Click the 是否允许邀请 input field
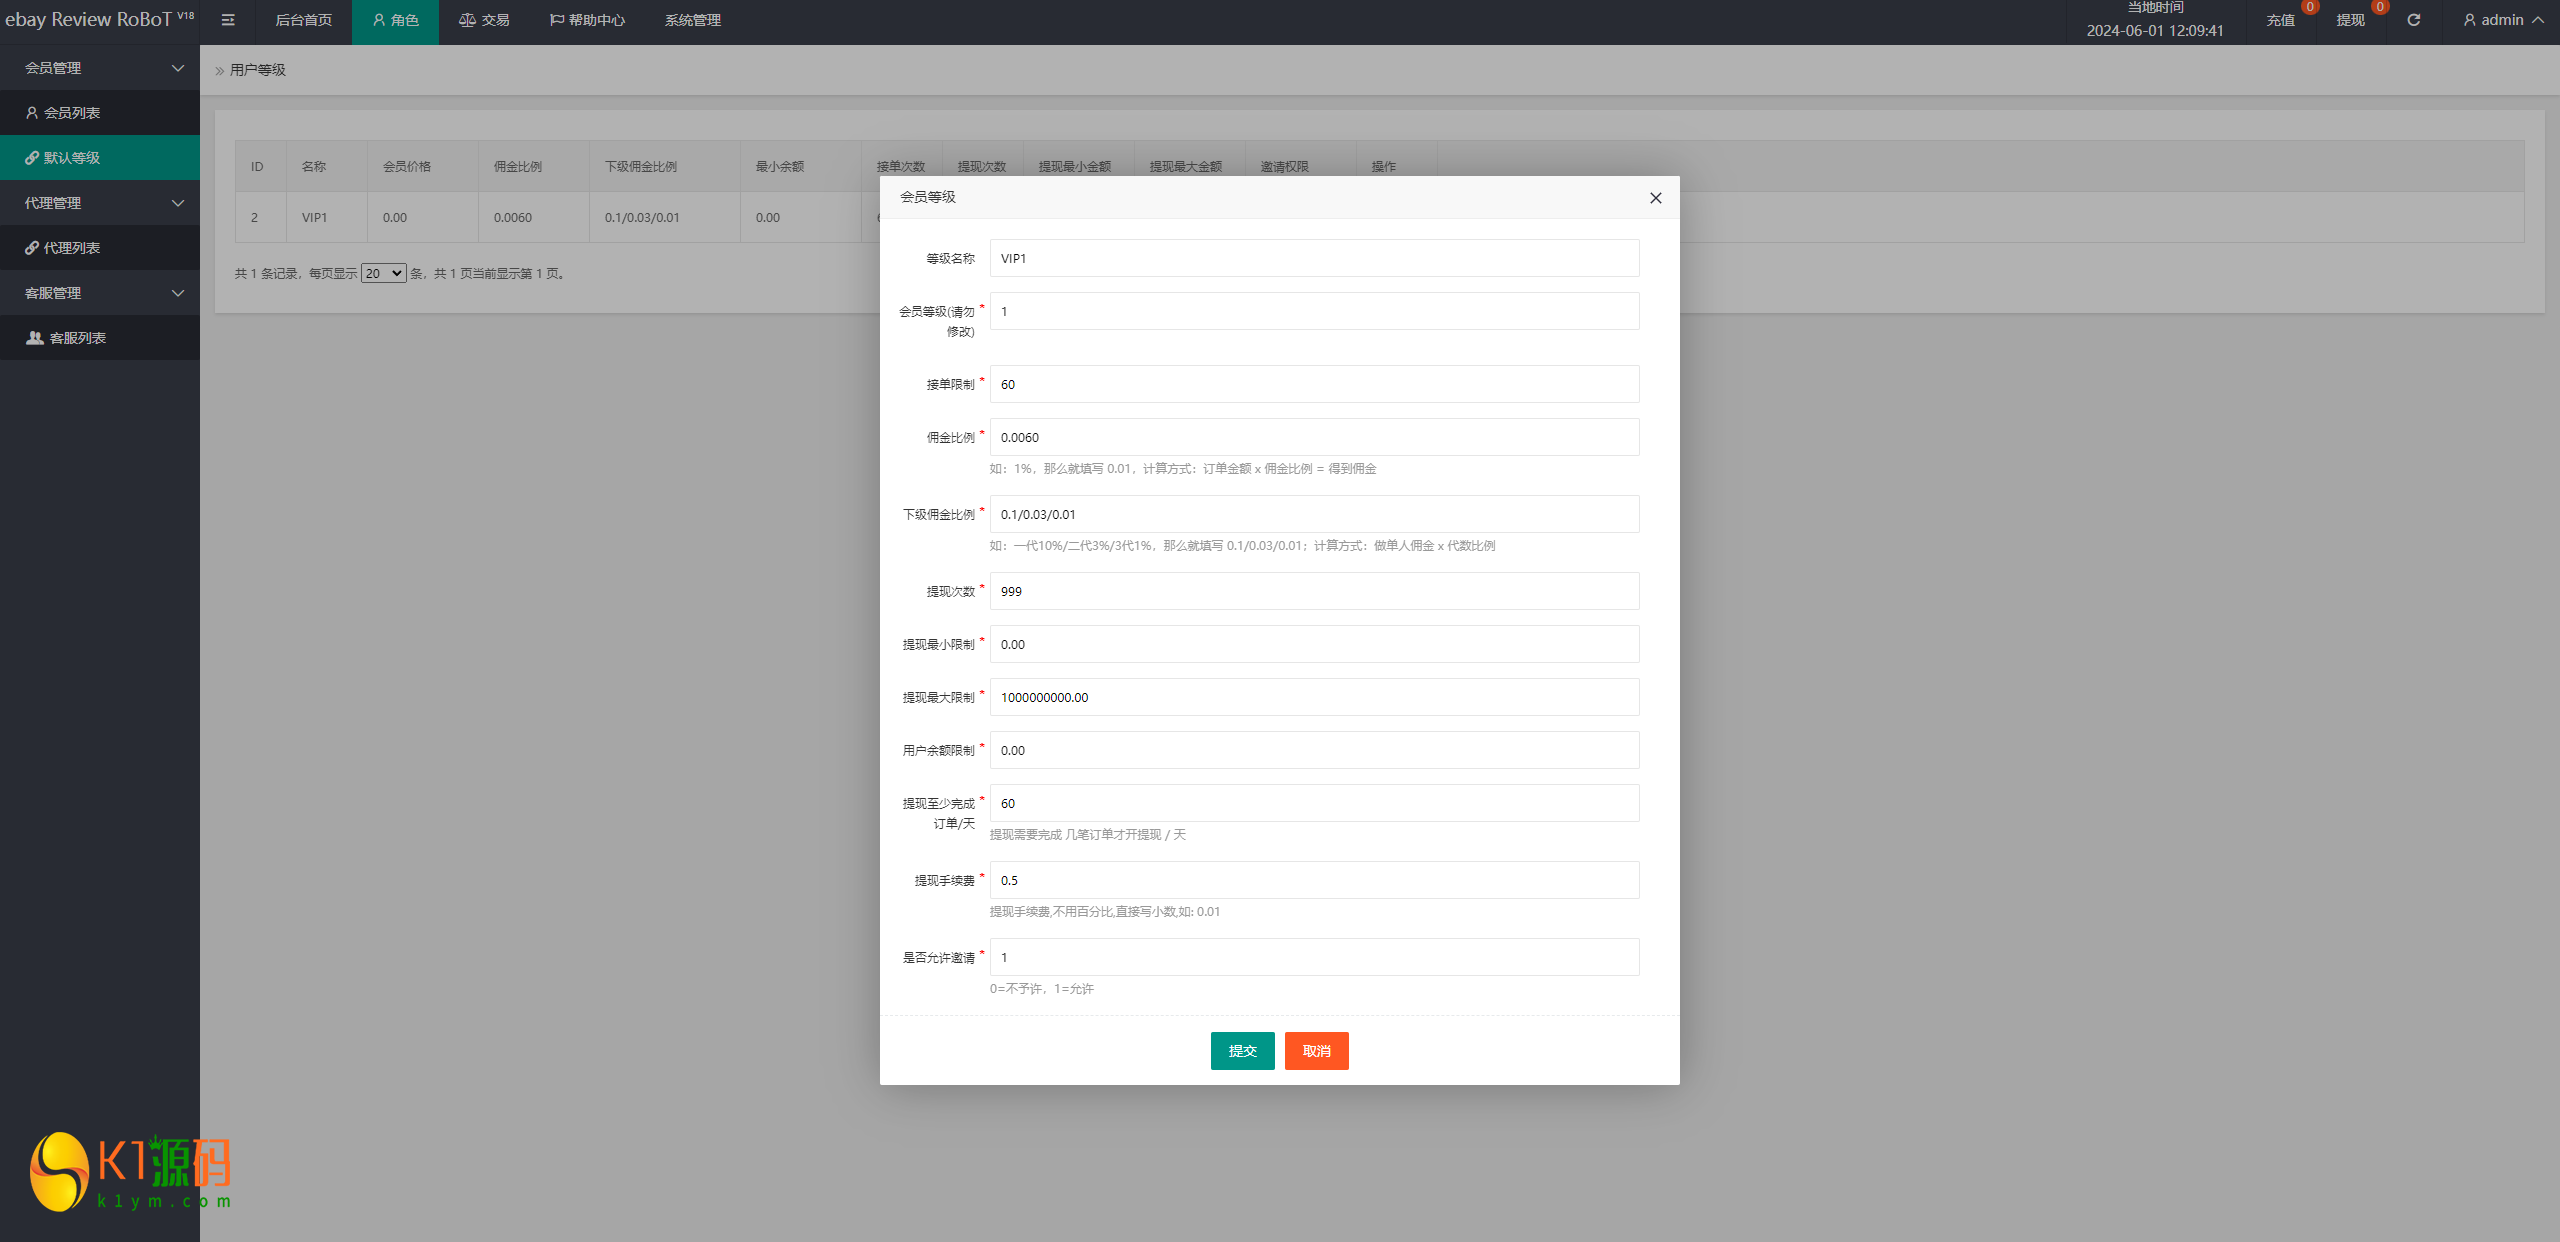The height and width of the screenshot is (1242, 2560). click(1314, 957)
